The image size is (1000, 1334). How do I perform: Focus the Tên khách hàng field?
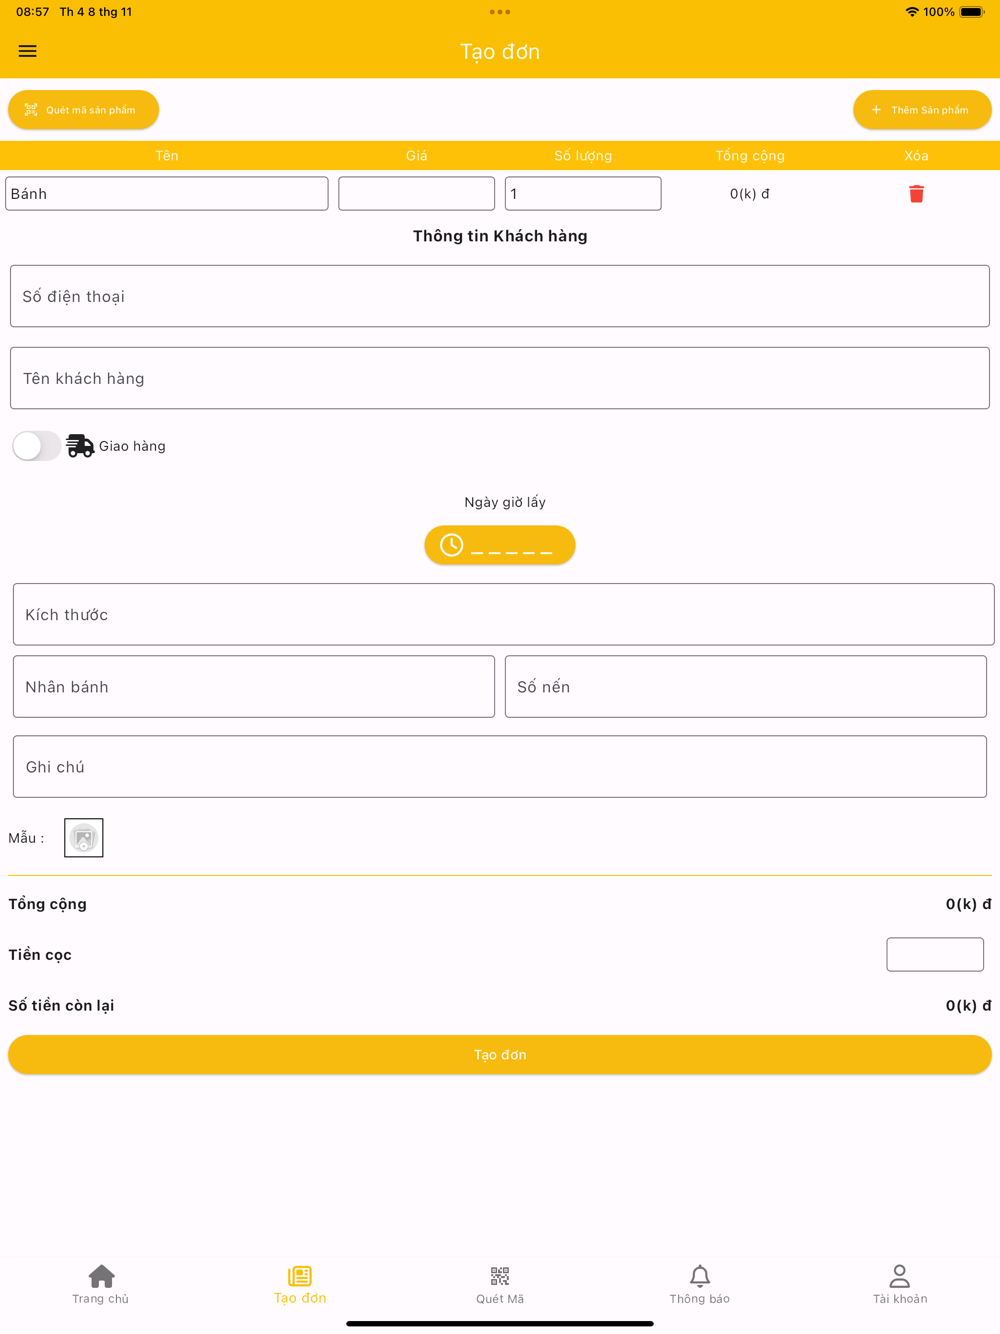click(500, 378)
